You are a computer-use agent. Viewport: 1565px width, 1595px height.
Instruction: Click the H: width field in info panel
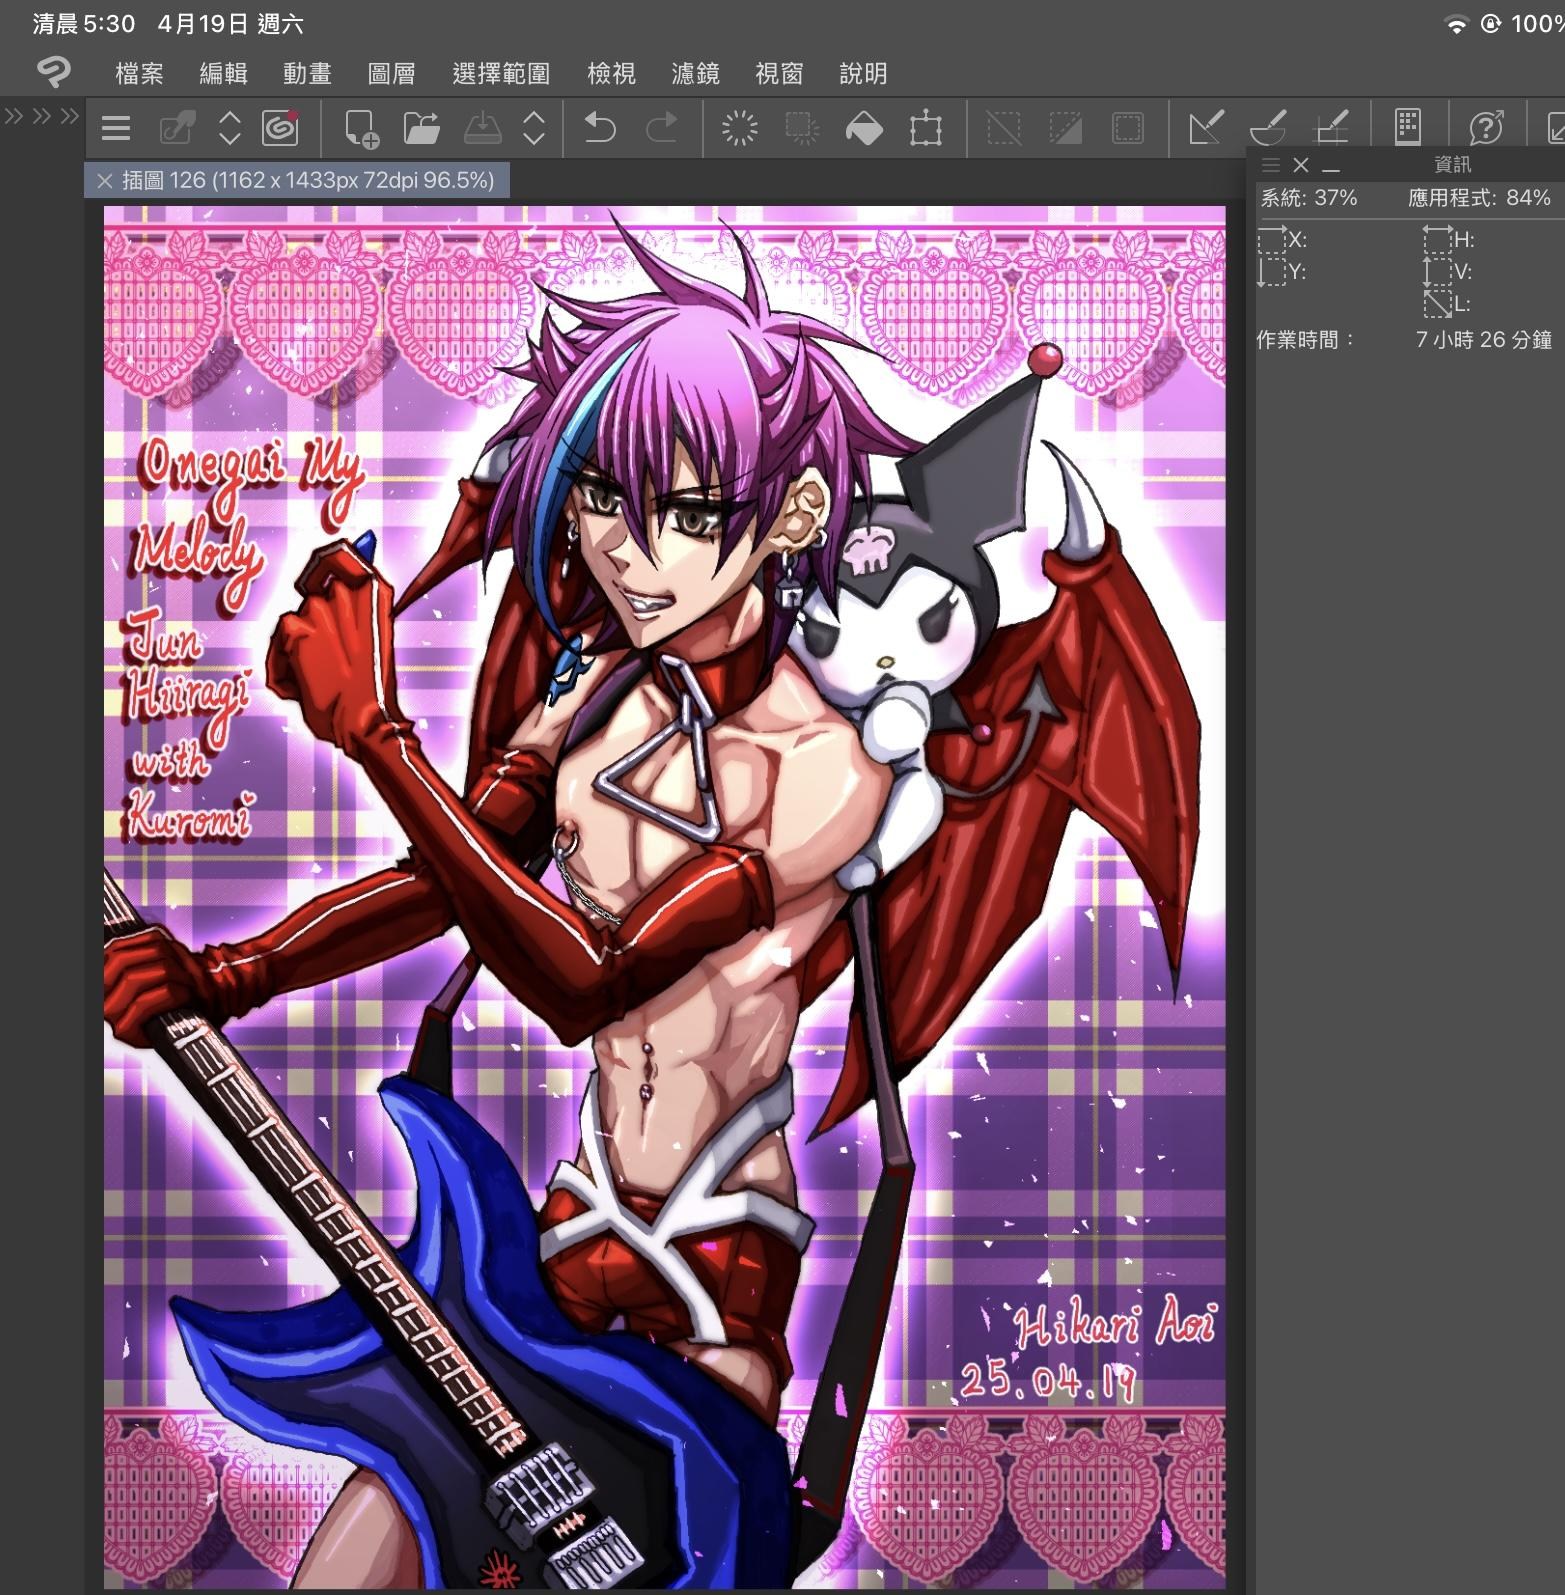[x=1449, y=240]
